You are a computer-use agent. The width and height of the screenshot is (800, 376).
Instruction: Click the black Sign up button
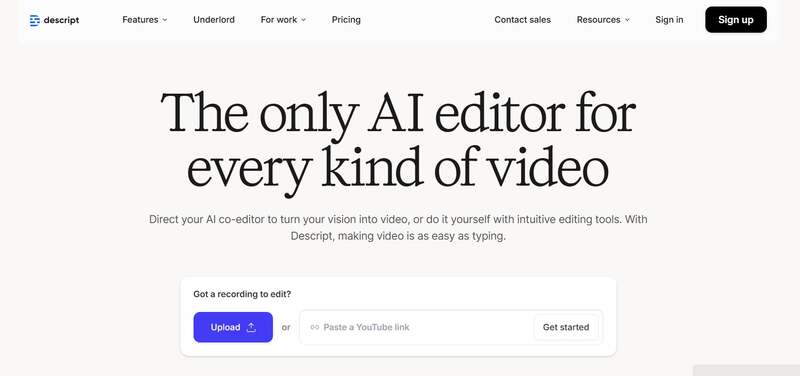point(736,20)
